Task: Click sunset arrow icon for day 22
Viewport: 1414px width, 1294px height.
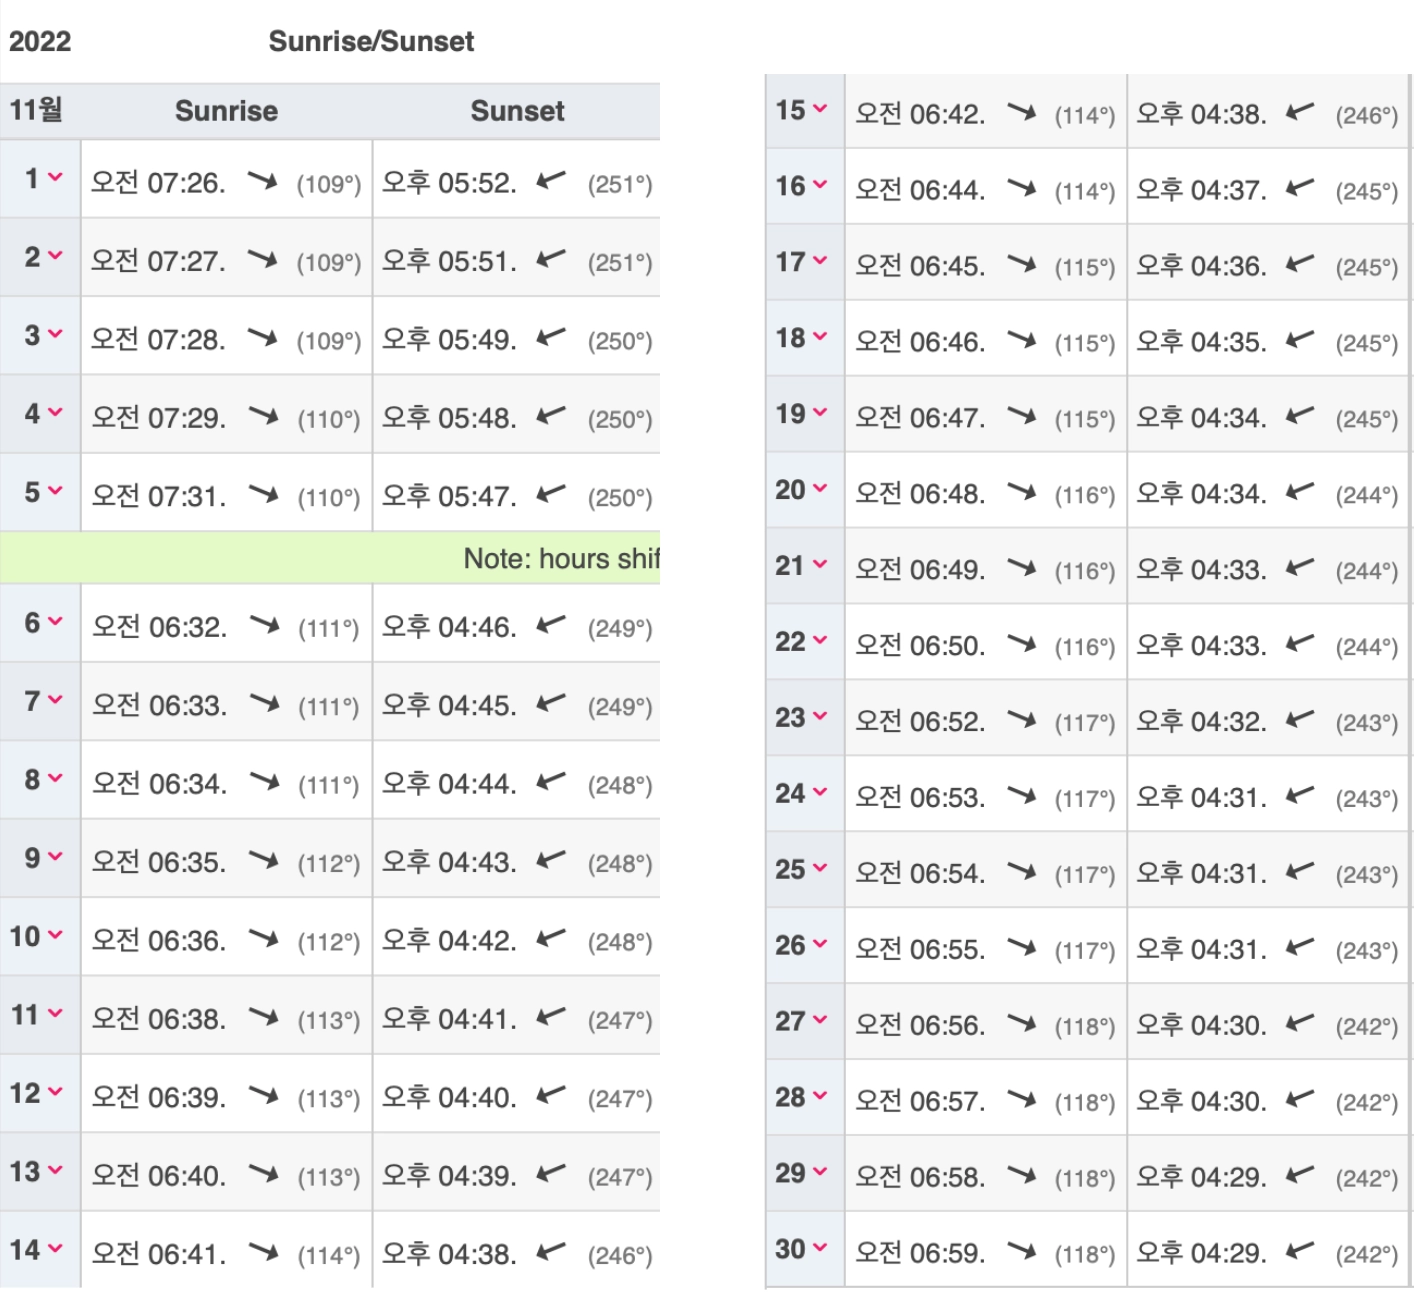Action: (1299, 643)
